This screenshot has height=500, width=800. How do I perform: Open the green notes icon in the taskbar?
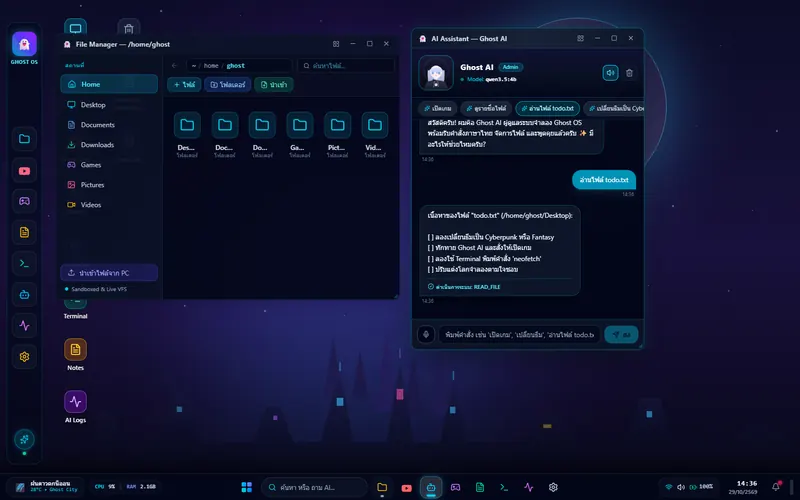[480, 487]
